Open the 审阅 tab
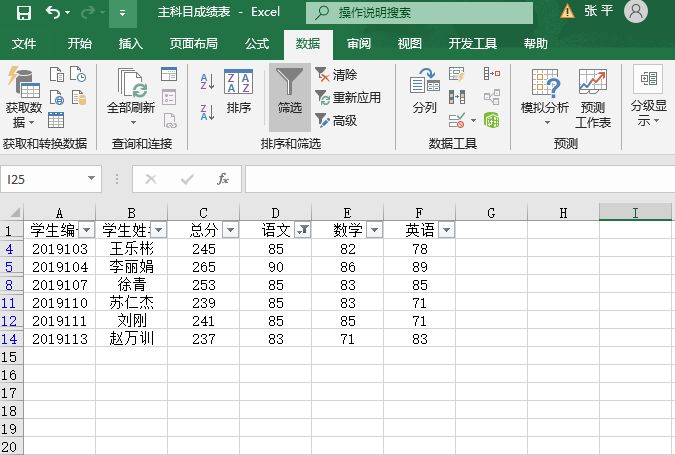The width and height of the screenshot is (675, 455). click(x=359, y=43)
